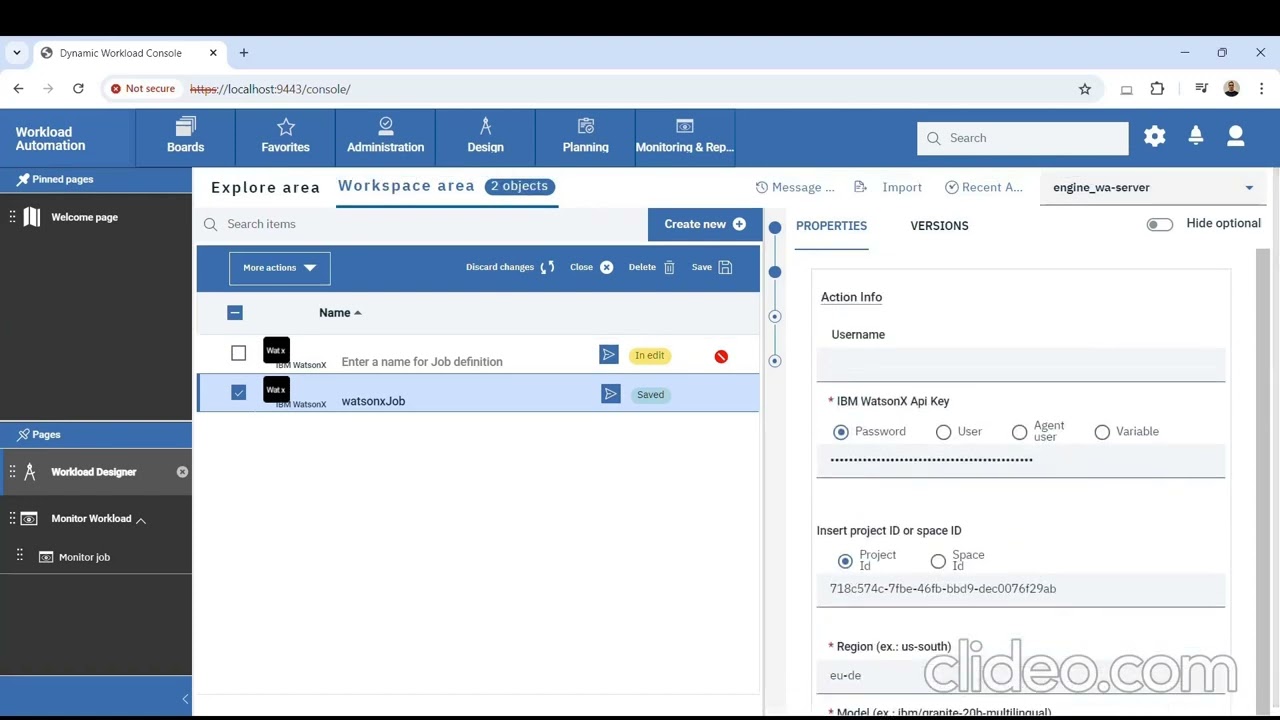
Task: Close the Workload Designer page
Action: (182, 472)
